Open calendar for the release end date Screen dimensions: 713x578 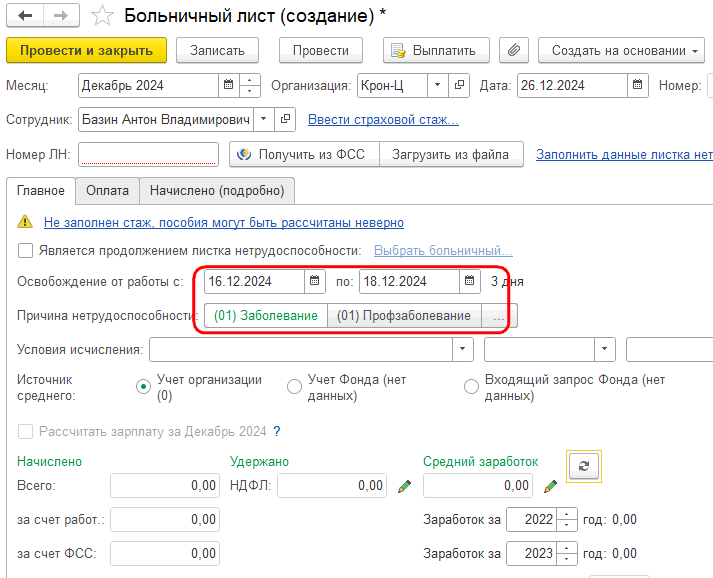coord(469,281)
